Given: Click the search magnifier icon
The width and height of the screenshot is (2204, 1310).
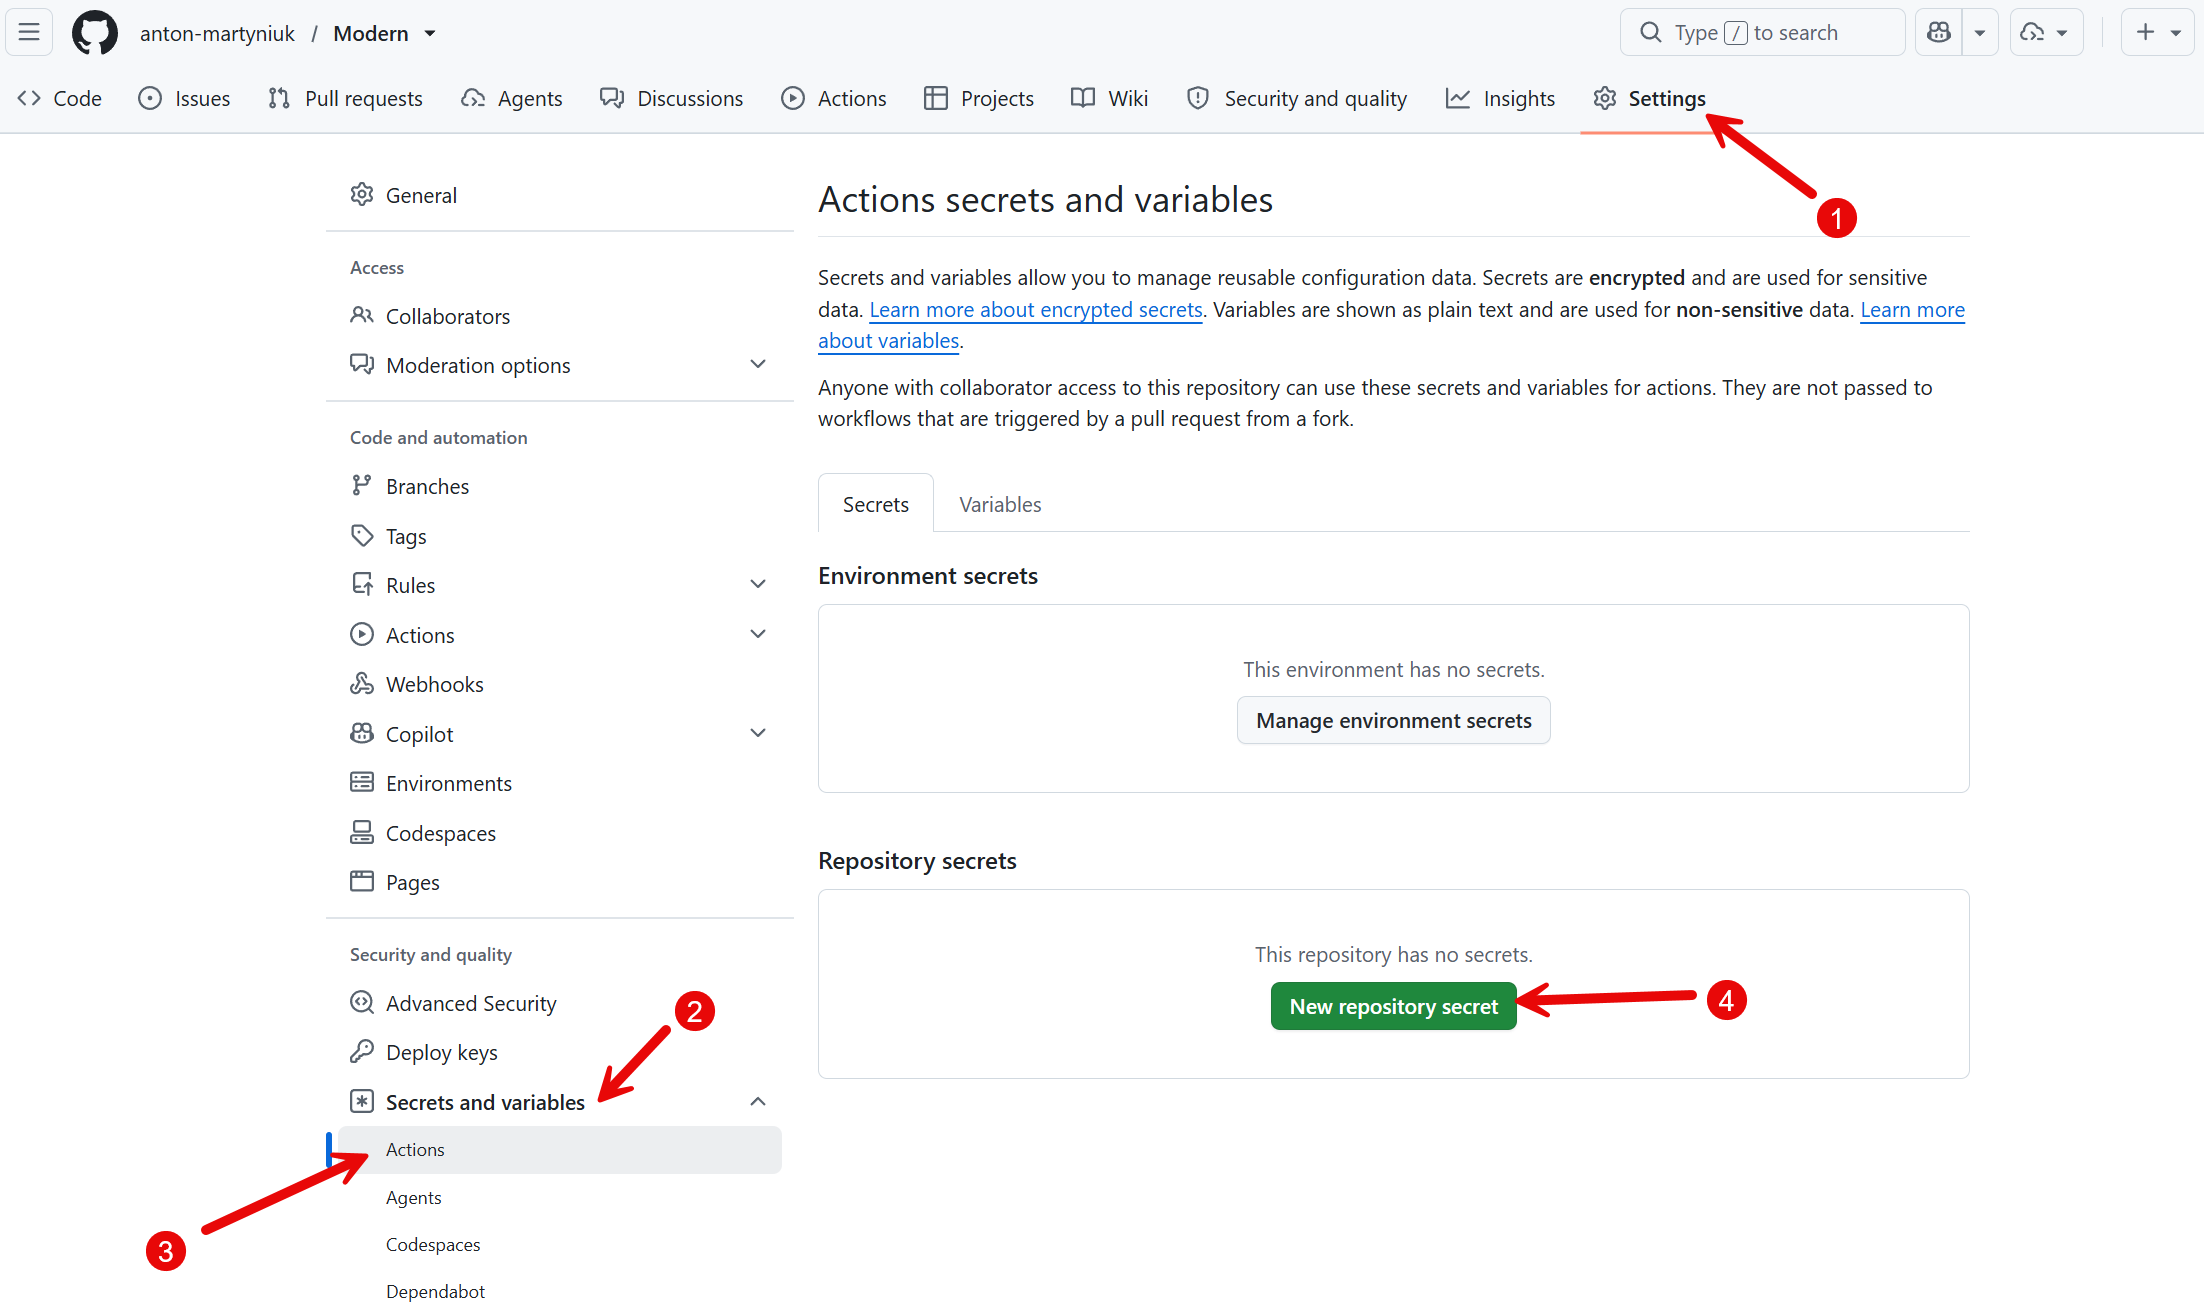Looking at the screenshot, I should click(x=1650, y=33).
